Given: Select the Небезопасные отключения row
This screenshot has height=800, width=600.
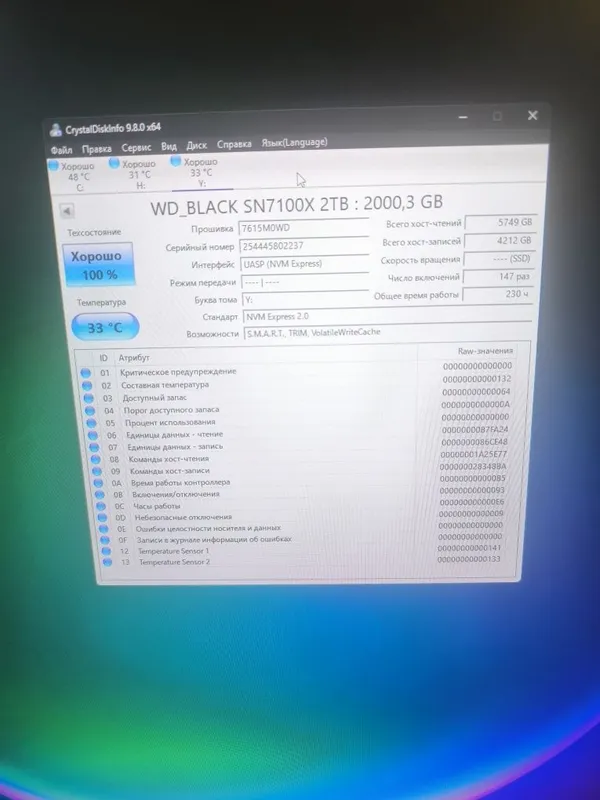Looking at the screenshot, I should (x=304, y=515).
